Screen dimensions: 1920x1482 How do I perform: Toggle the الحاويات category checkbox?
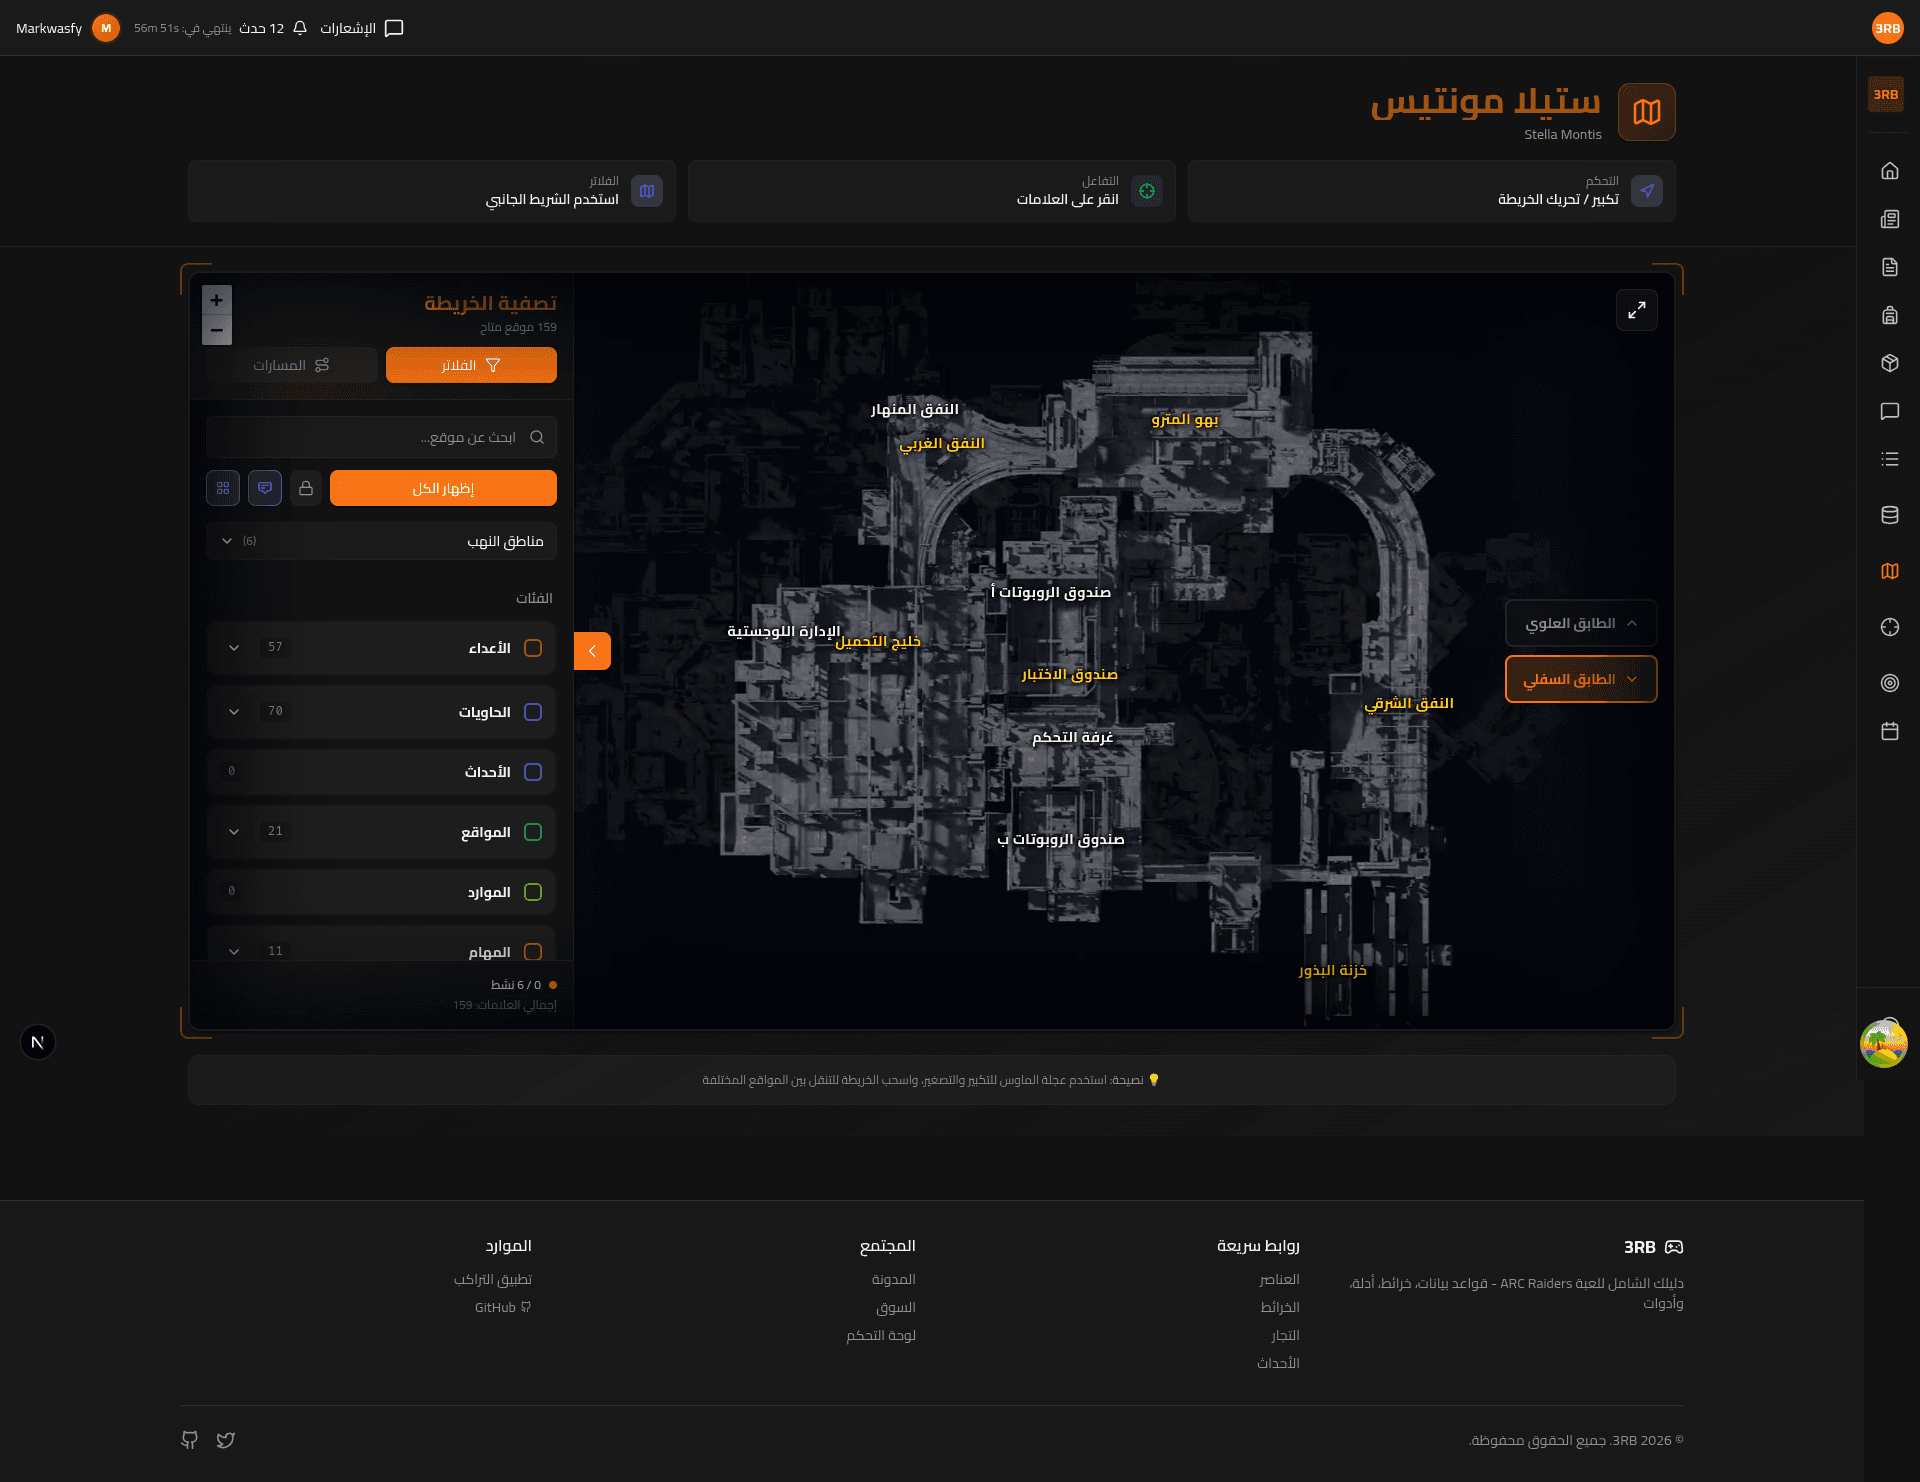coord(533,712)
